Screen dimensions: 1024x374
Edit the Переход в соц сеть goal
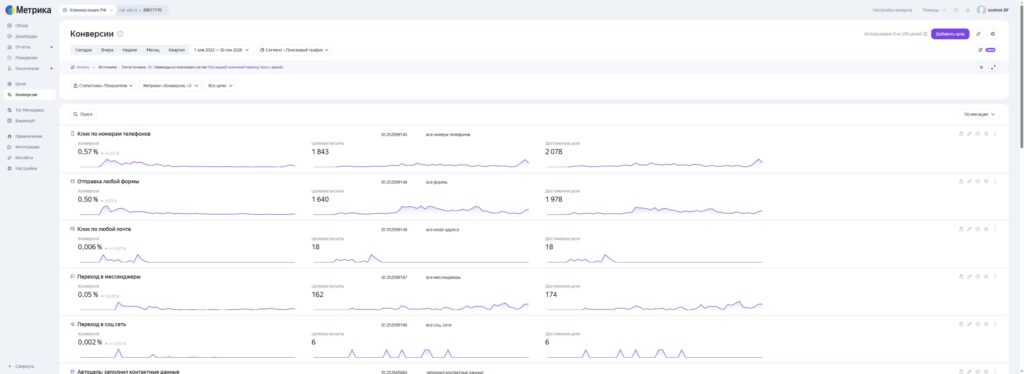[x=969, y=324]
